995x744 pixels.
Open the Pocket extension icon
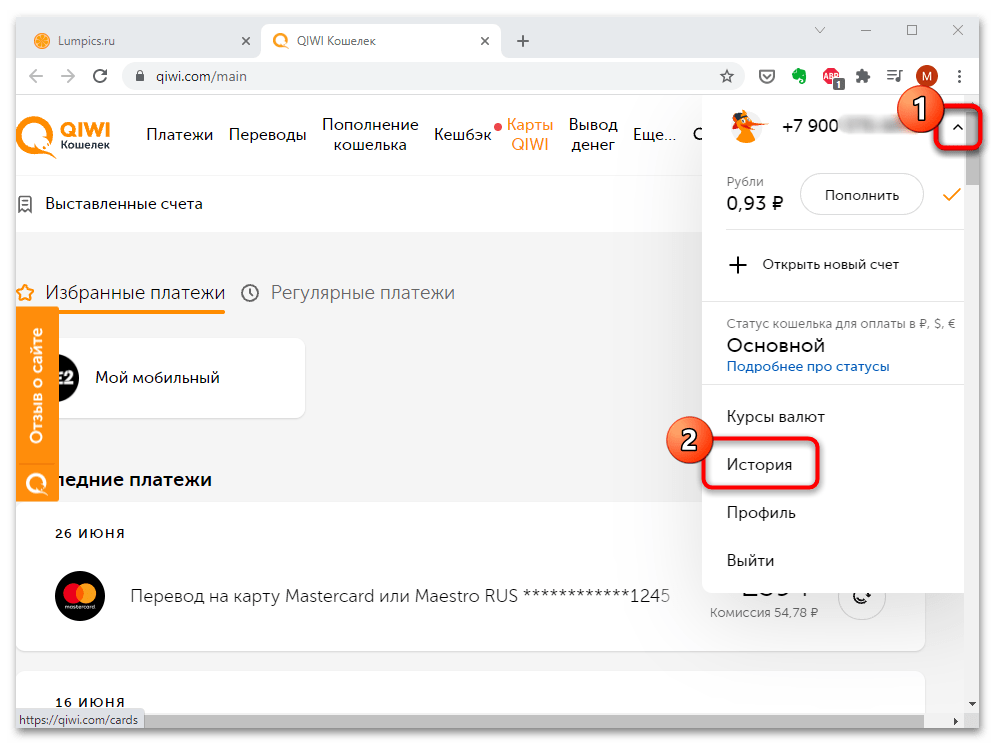click(767, 76)
